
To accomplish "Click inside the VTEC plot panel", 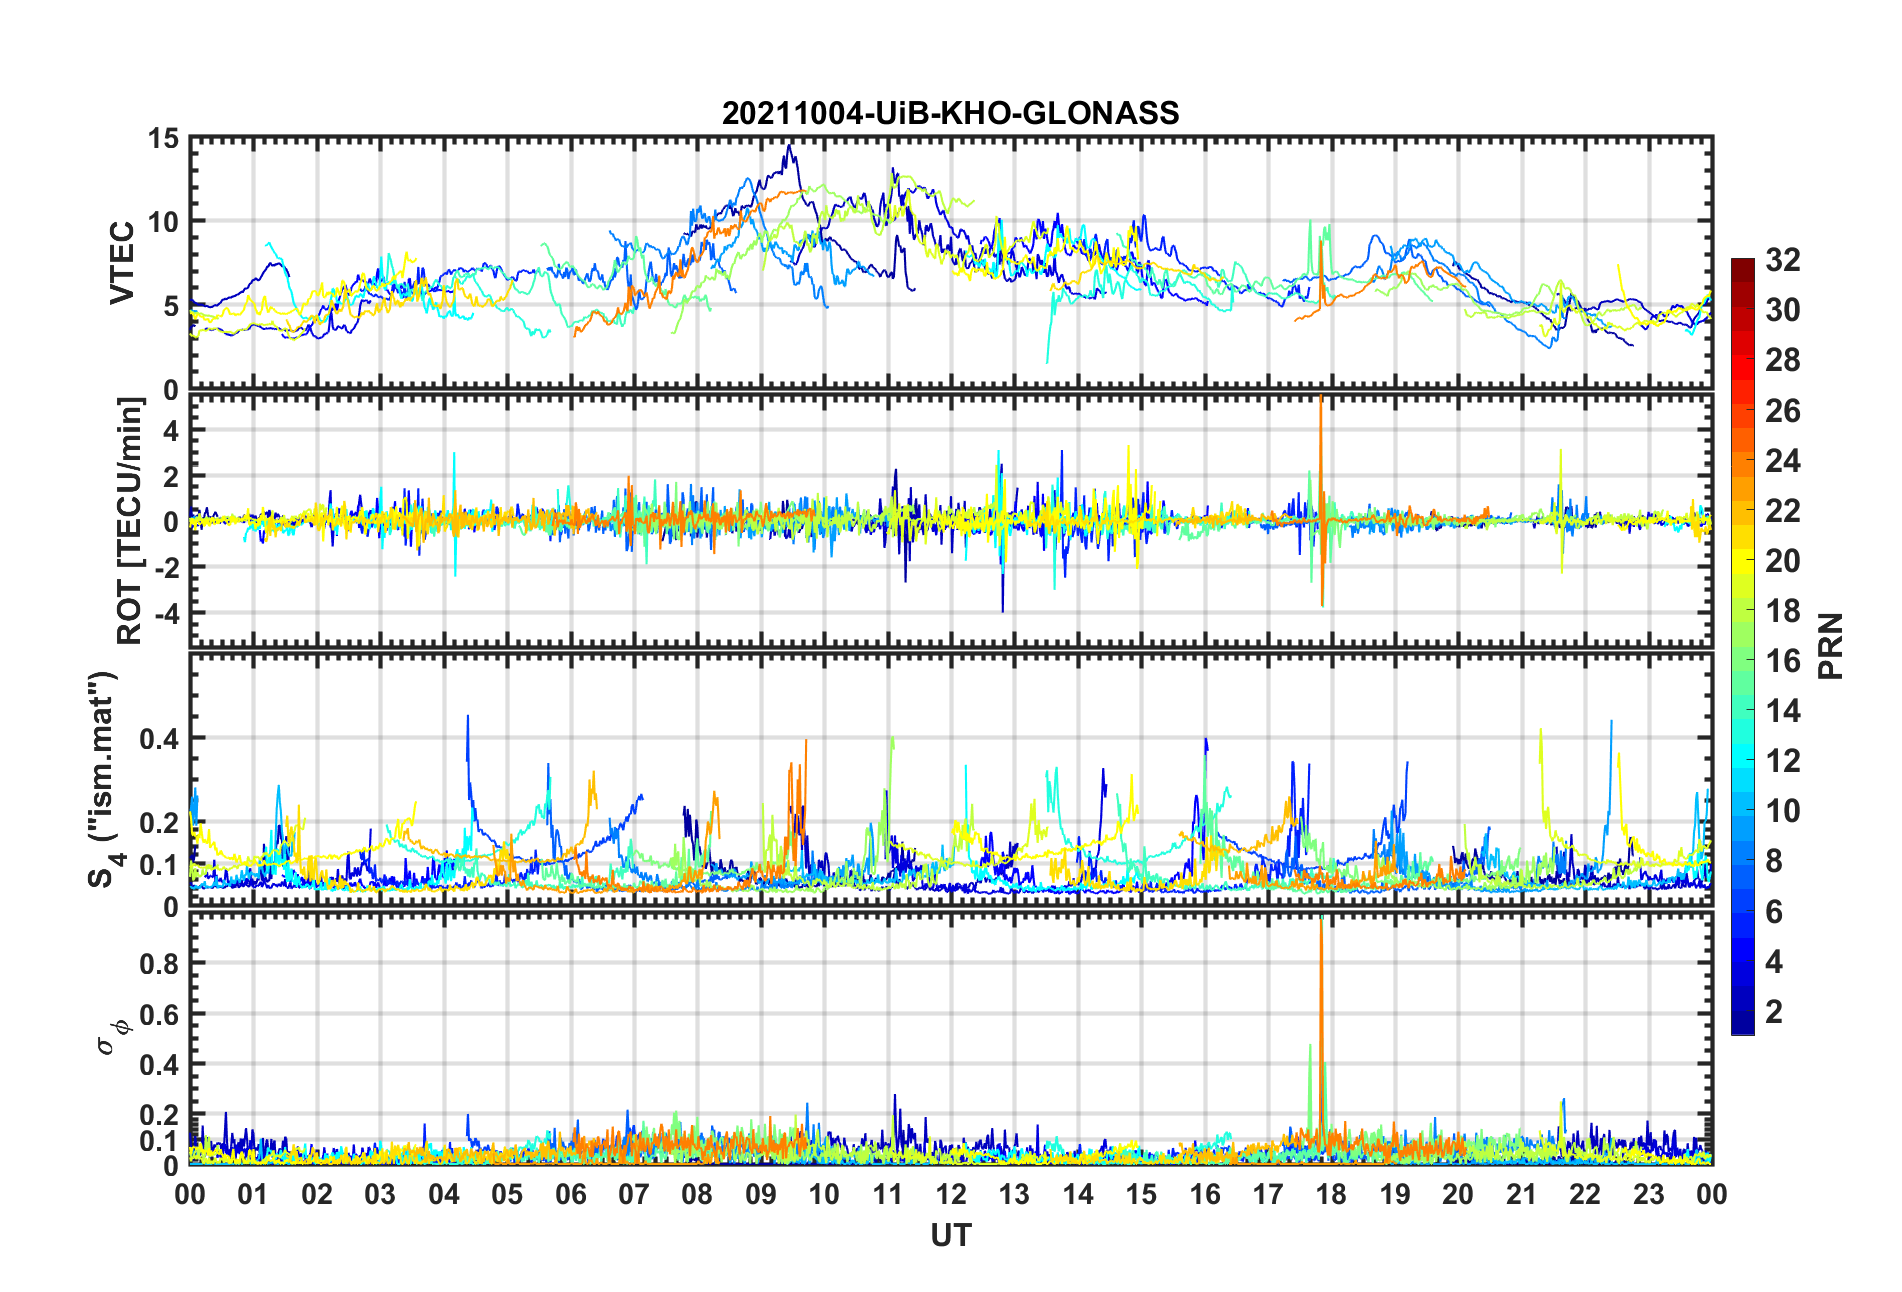I will click(950, 263).
